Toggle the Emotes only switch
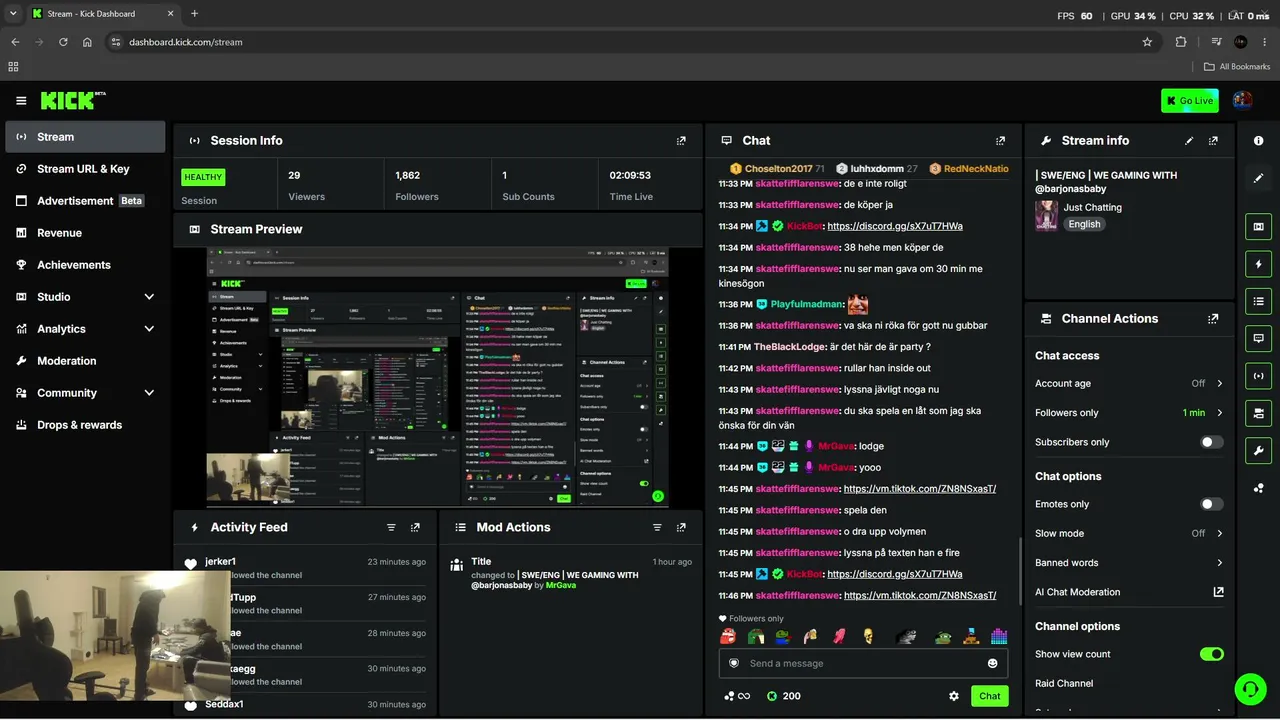 1211,504
